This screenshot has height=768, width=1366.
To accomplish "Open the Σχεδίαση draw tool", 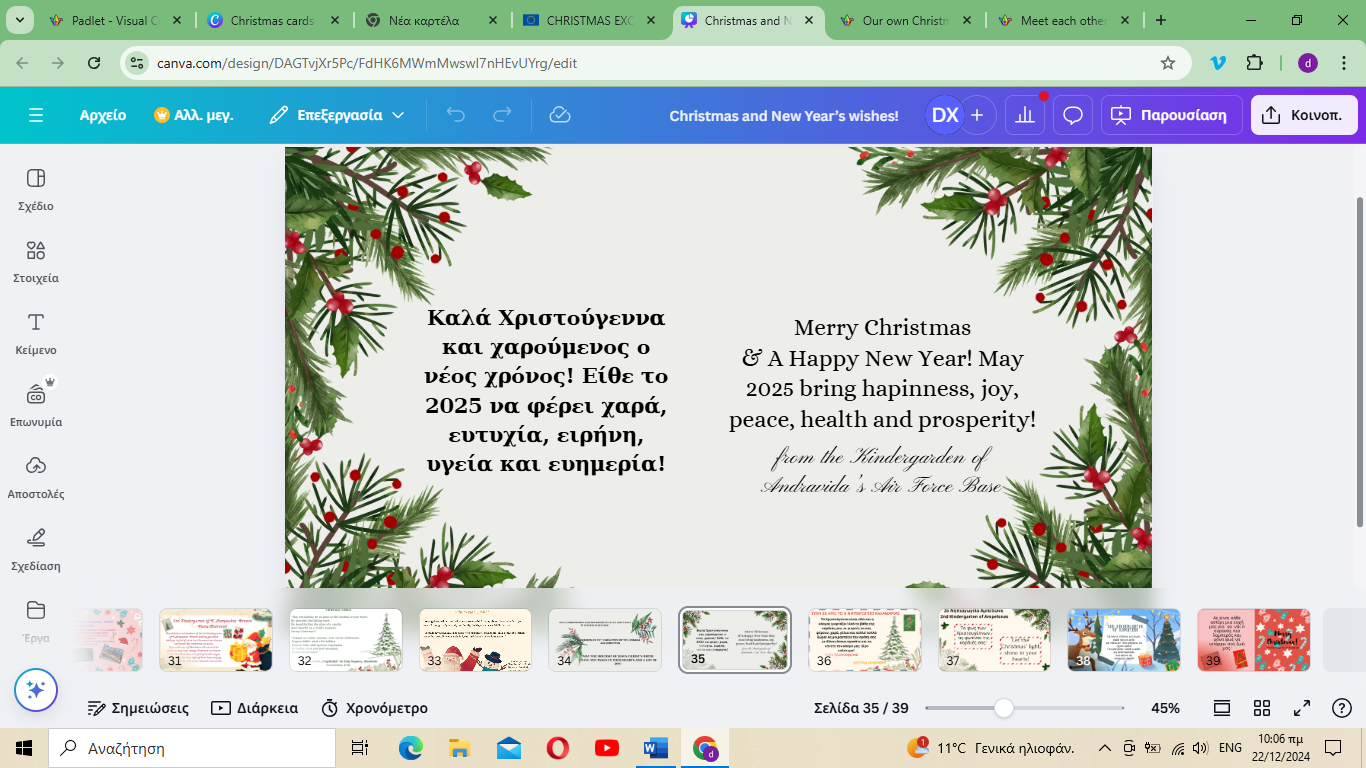I will [36, 548].
